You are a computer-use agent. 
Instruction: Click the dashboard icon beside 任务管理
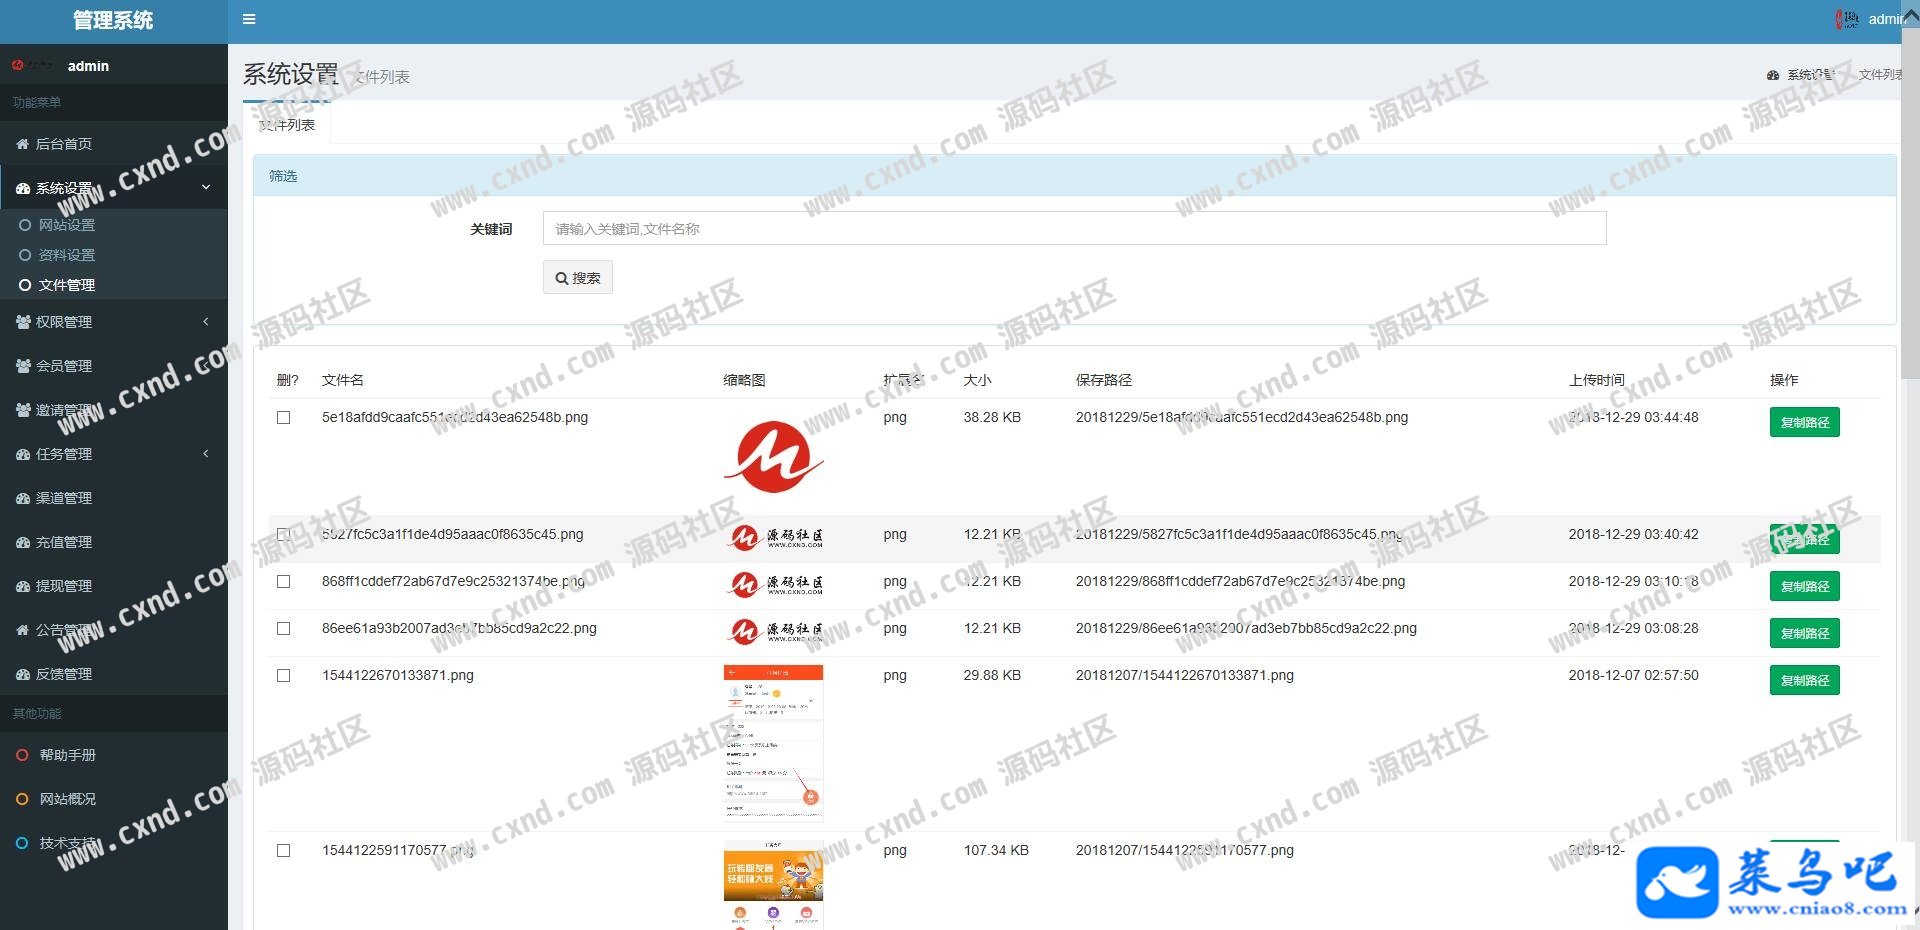click(23, 454)
